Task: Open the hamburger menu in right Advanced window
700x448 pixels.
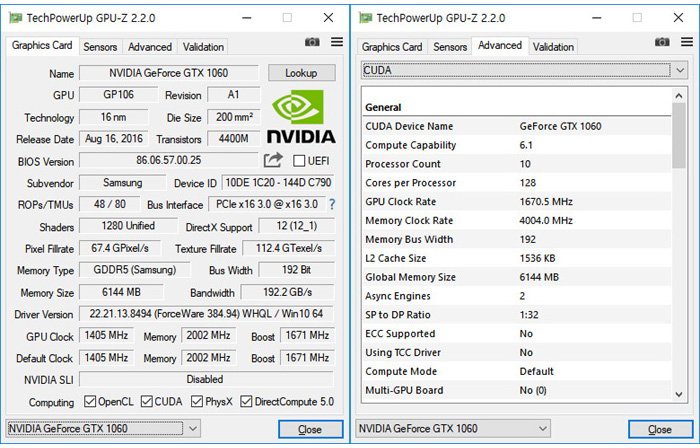Action: [687, 42]
